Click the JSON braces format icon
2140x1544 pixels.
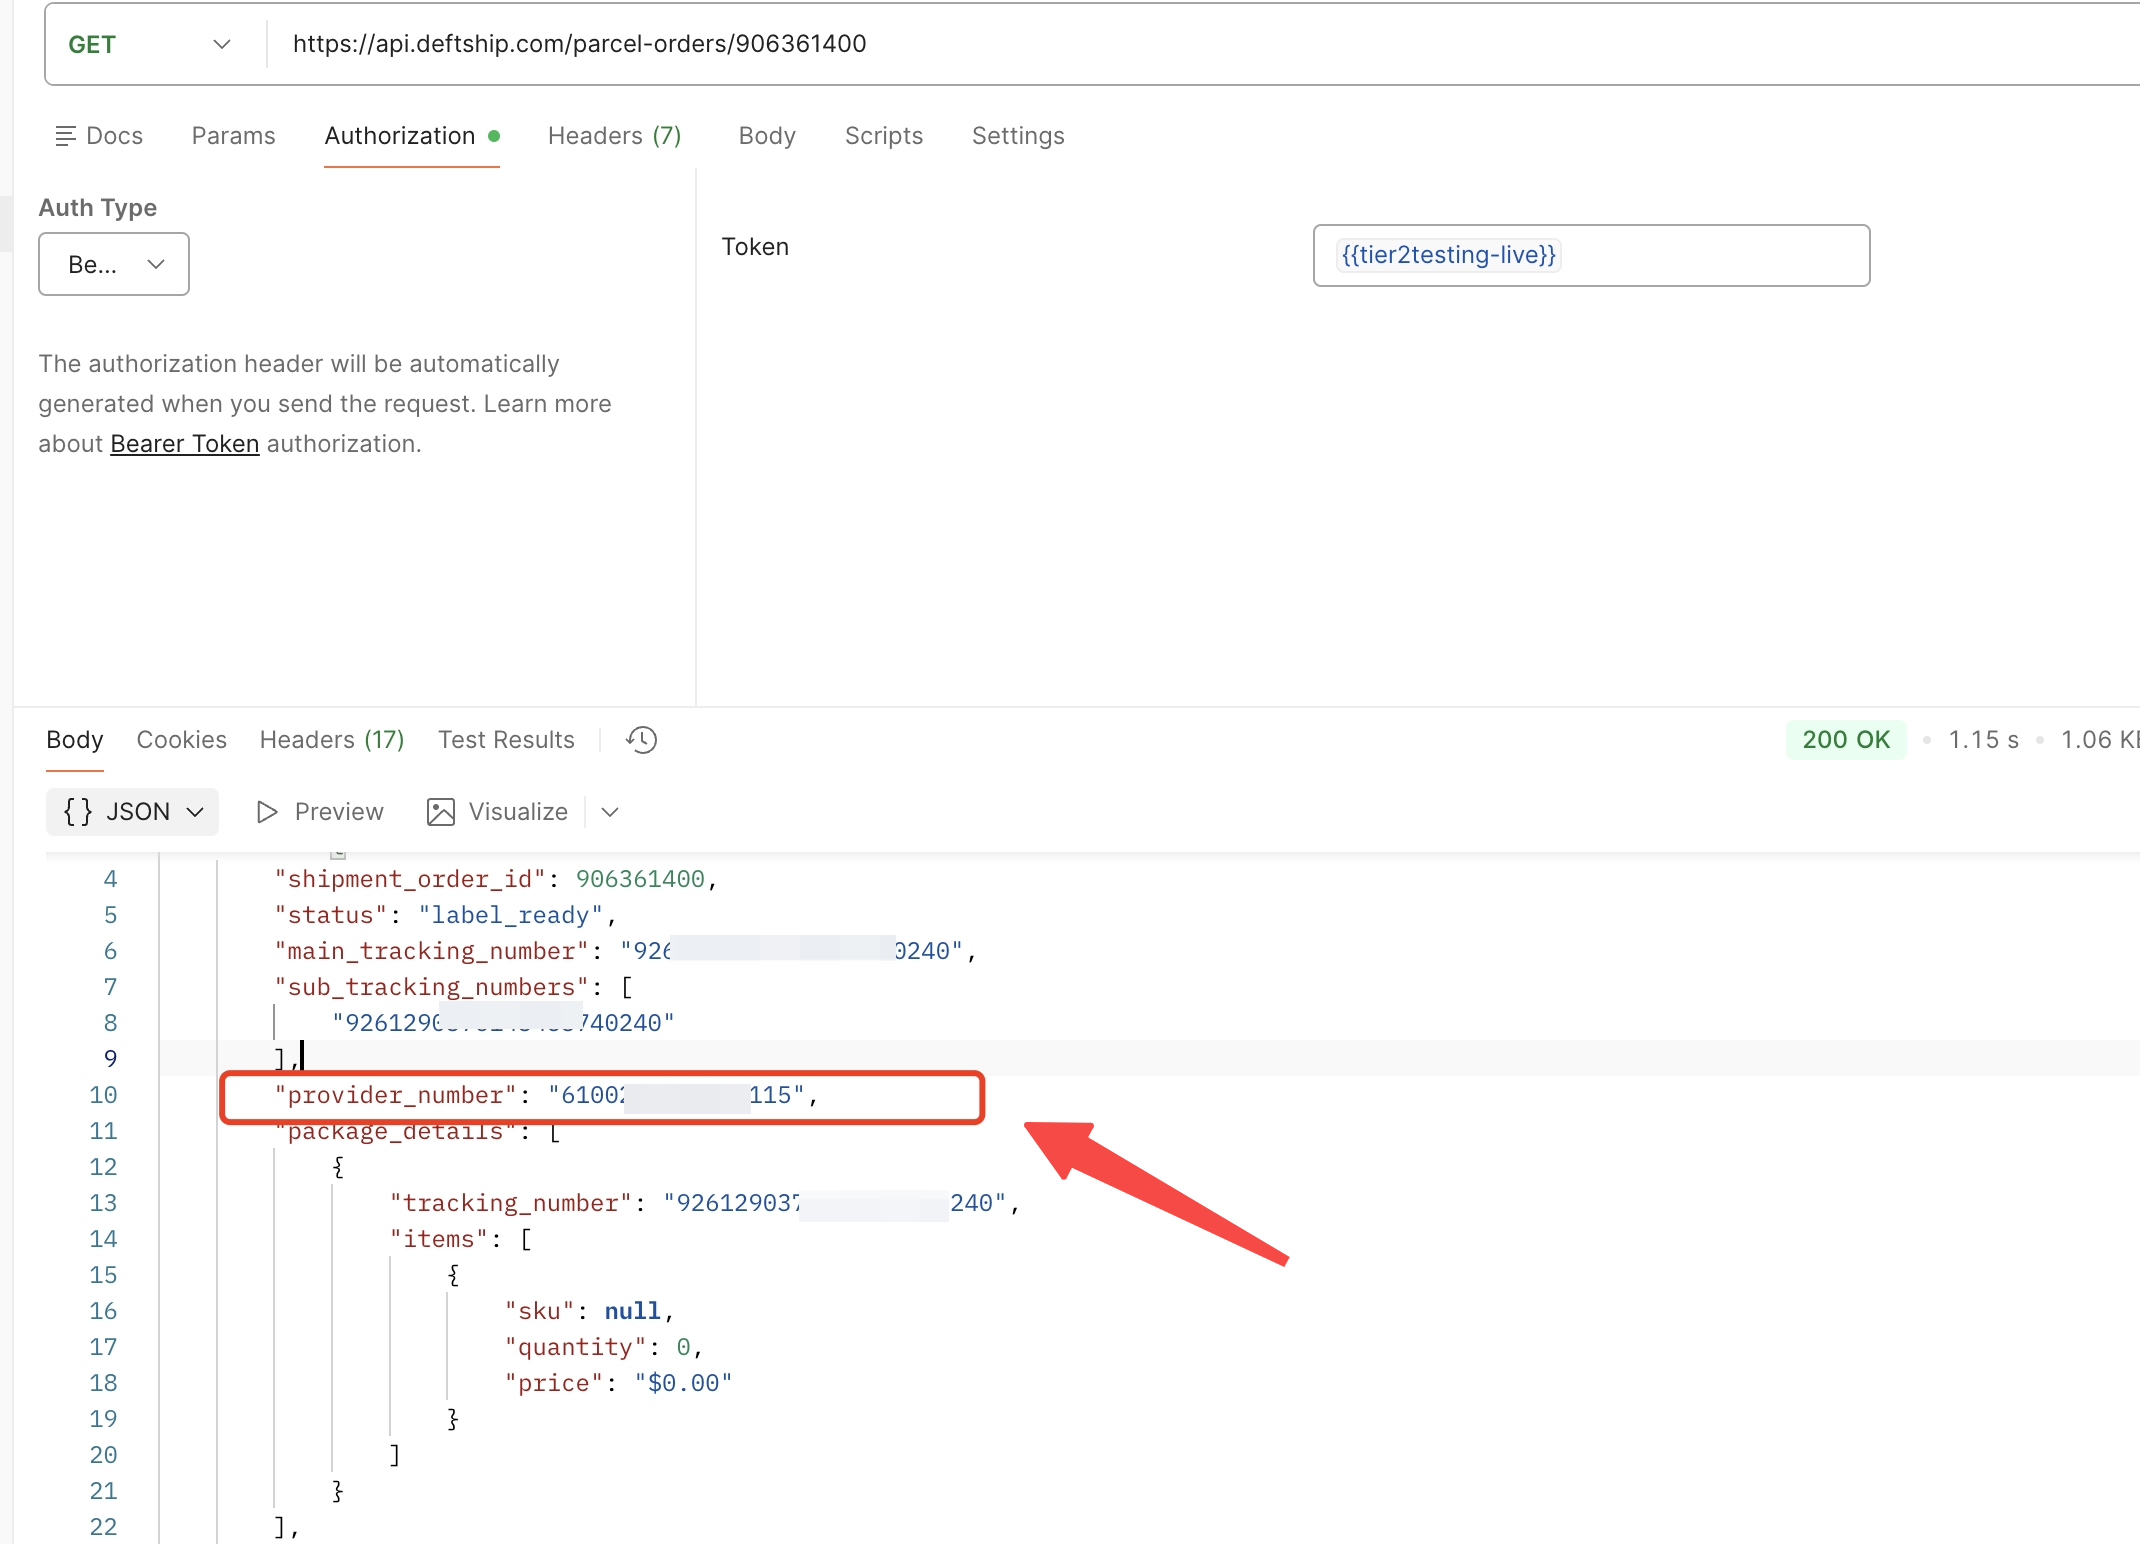tap(78, 812)
